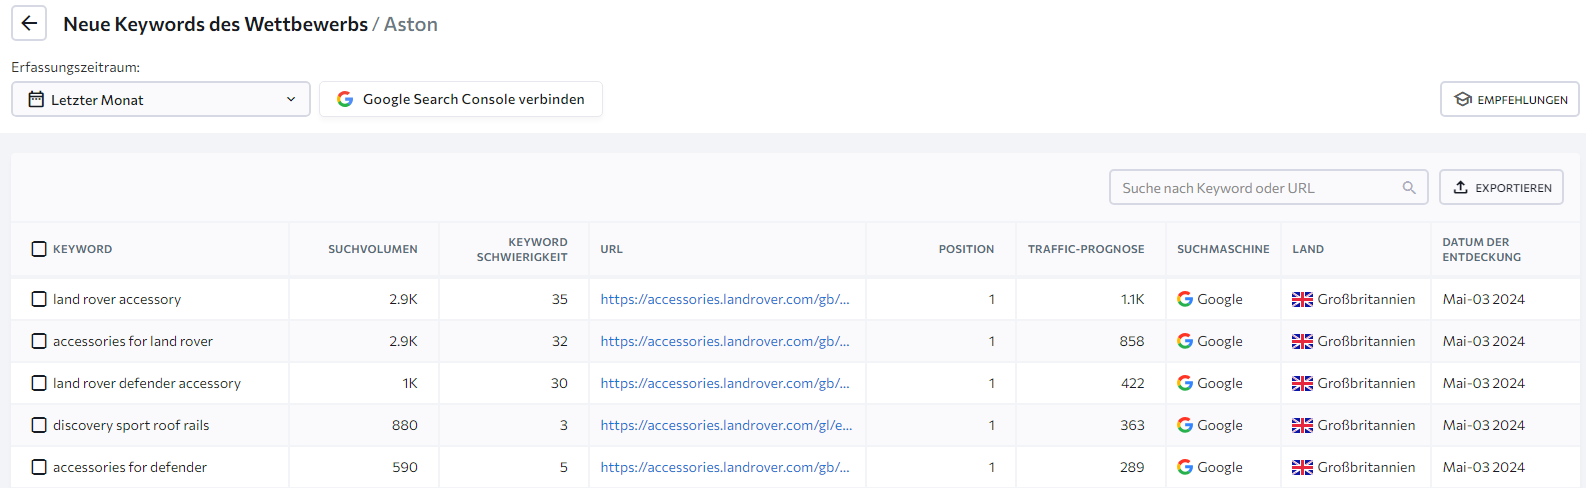Image resolution: width=1586 pixels, height=488 pixels.
Task: Click UK flag in roof rails row
Action: (x=1302, y=425)
